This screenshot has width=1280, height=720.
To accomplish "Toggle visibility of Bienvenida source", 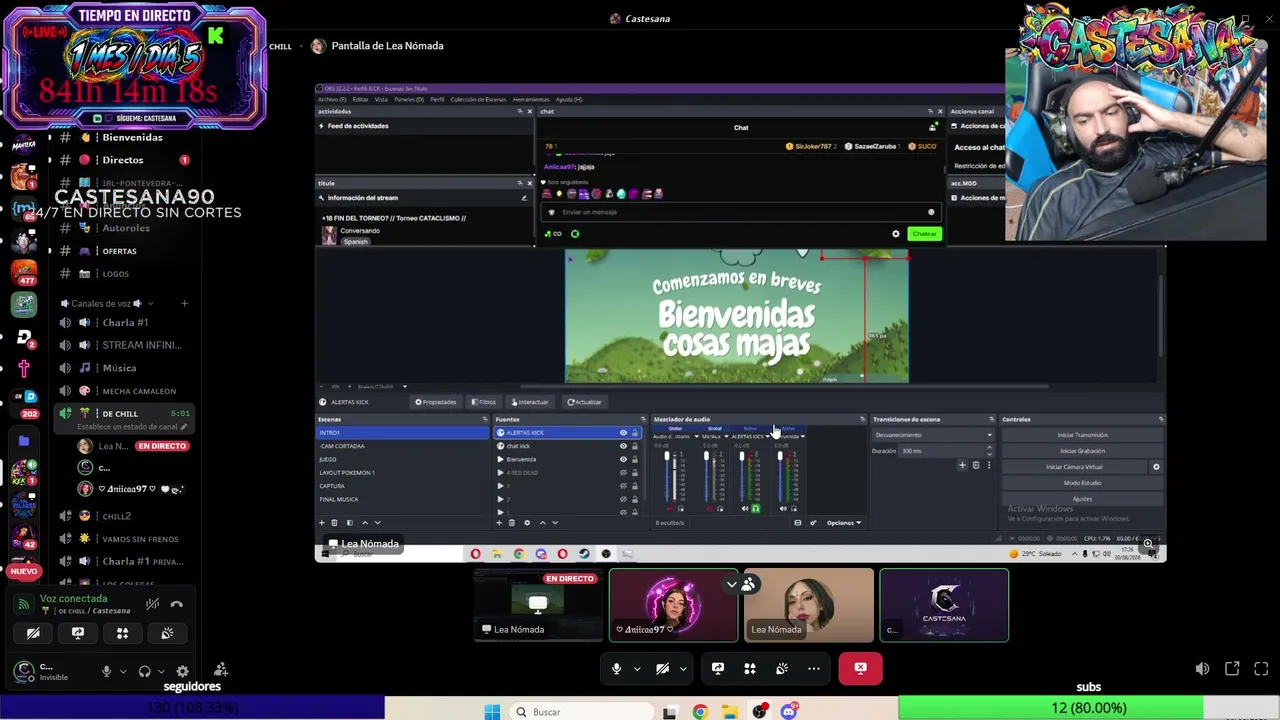I will (623, 459).
